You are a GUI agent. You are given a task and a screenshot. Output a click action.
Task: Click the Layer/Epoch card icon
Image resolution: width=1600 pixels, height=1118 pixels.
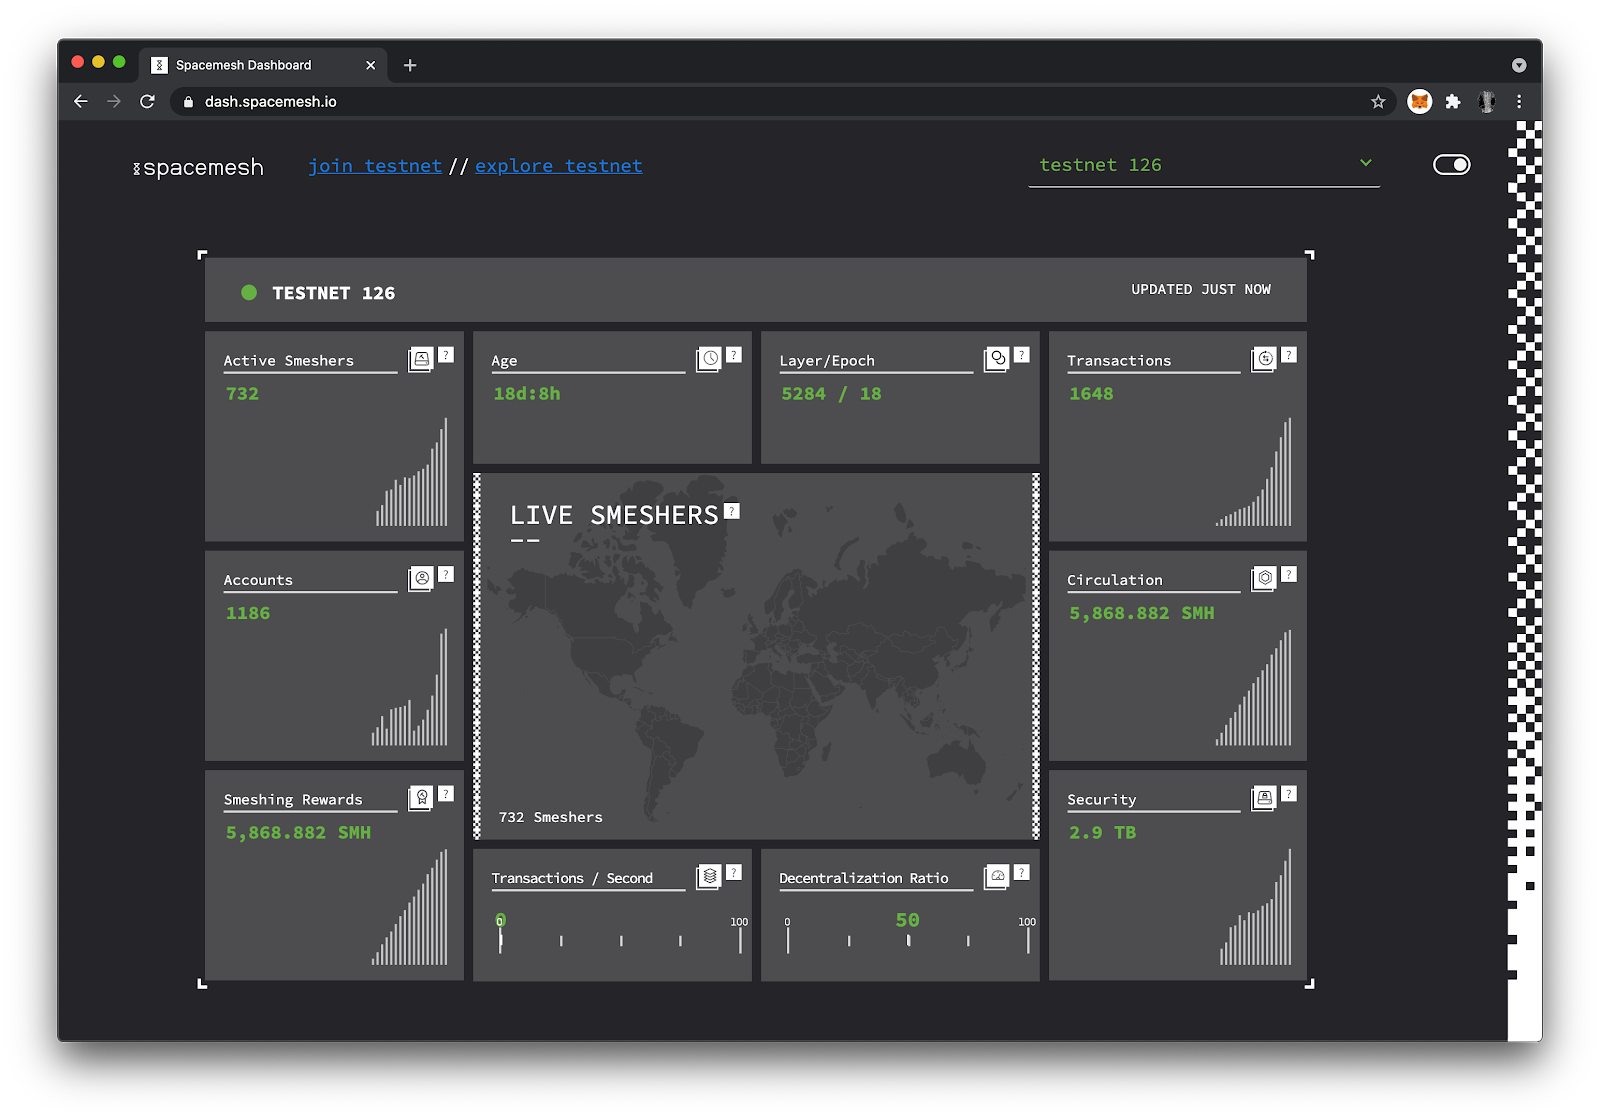(997, 360)
